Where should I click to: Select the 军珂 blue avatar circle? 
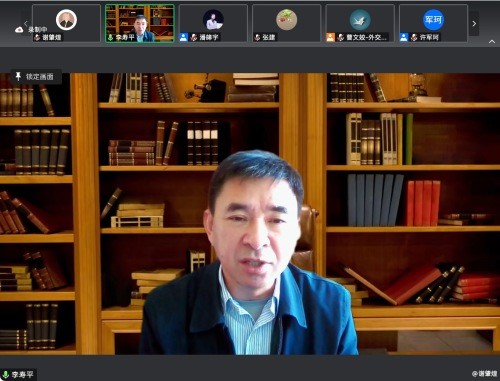pos(433,20)
